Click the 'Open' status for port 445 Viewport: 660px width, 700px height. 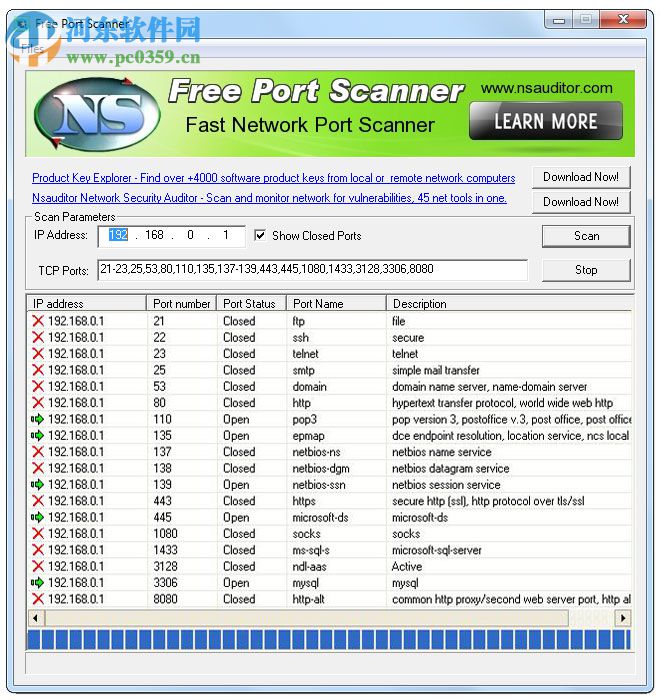pyautogui.click(x=236, y=517)
